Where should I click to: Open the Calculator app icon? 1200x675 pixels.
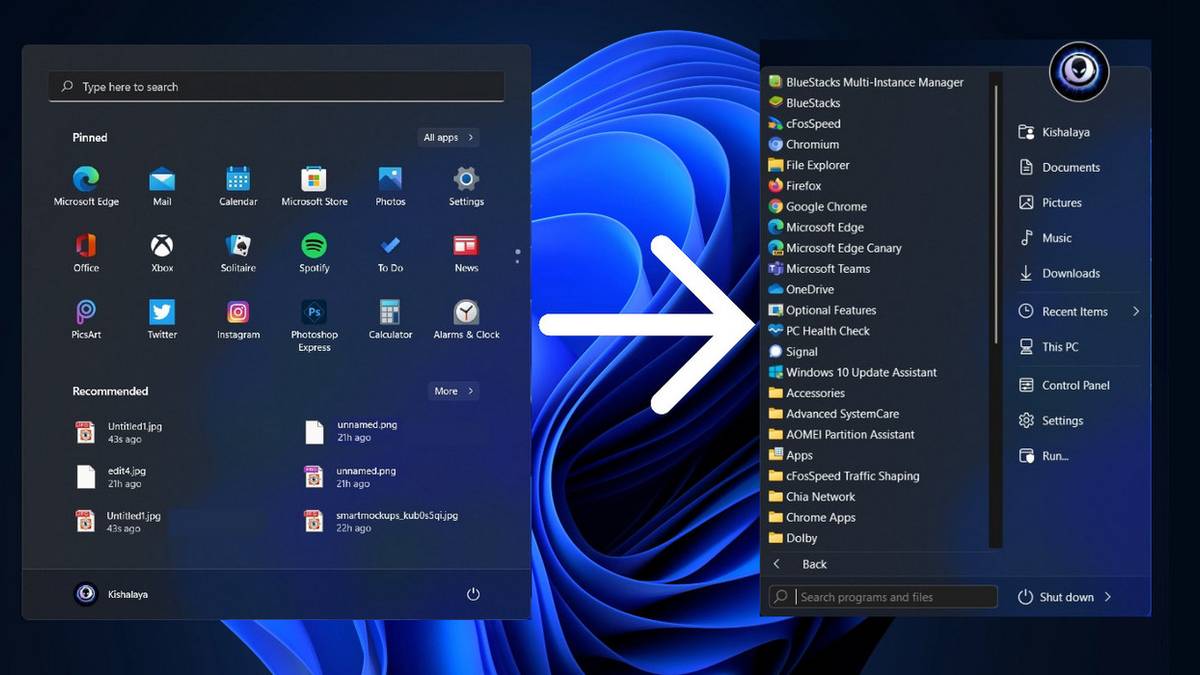[390, 314]
